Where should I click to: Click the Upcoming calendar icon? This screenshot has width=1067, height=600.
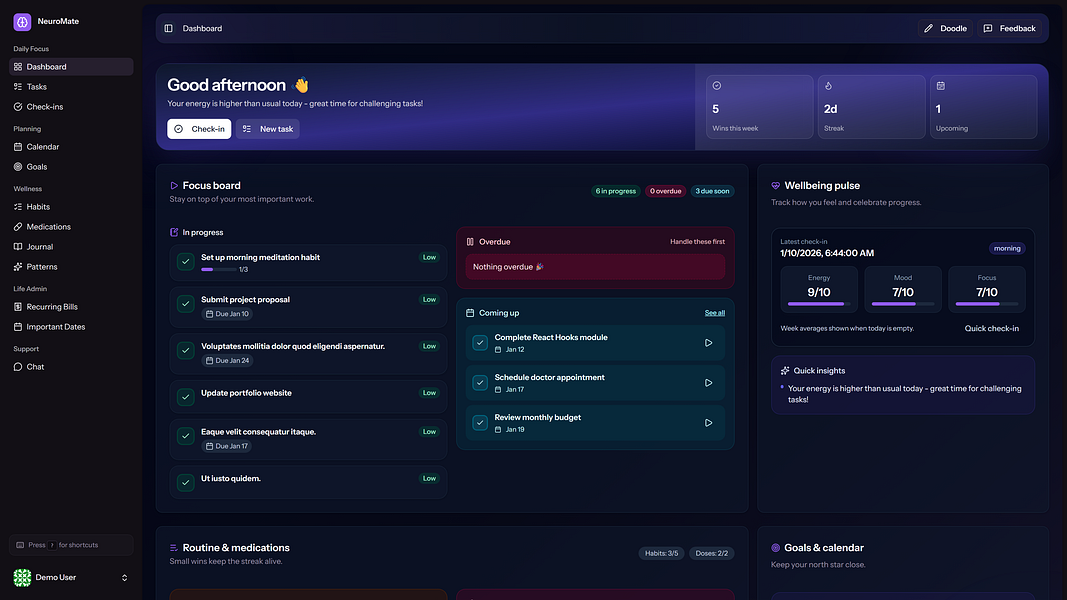point(940,86)
